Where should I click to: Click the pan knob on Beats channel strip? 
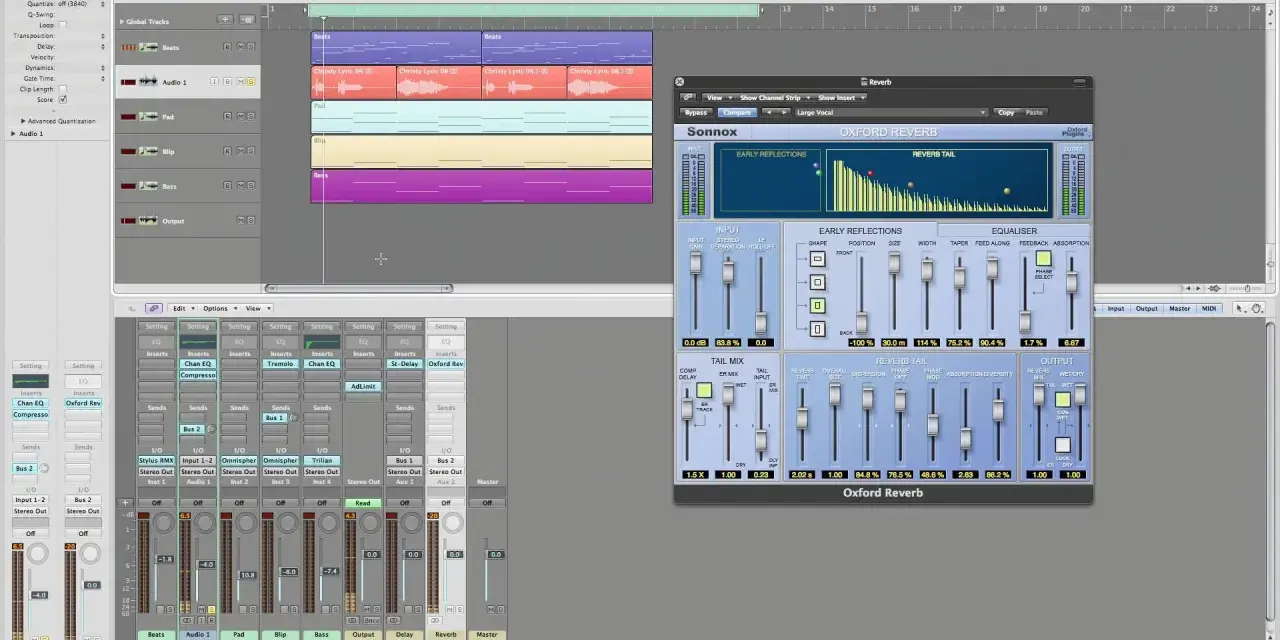tap(164, 524)
